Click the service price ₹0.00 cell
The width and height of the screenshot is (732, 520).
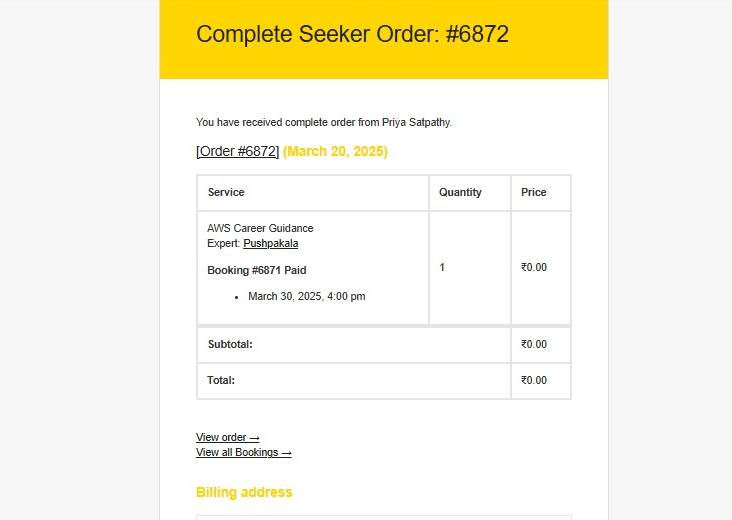click(541, 267)
